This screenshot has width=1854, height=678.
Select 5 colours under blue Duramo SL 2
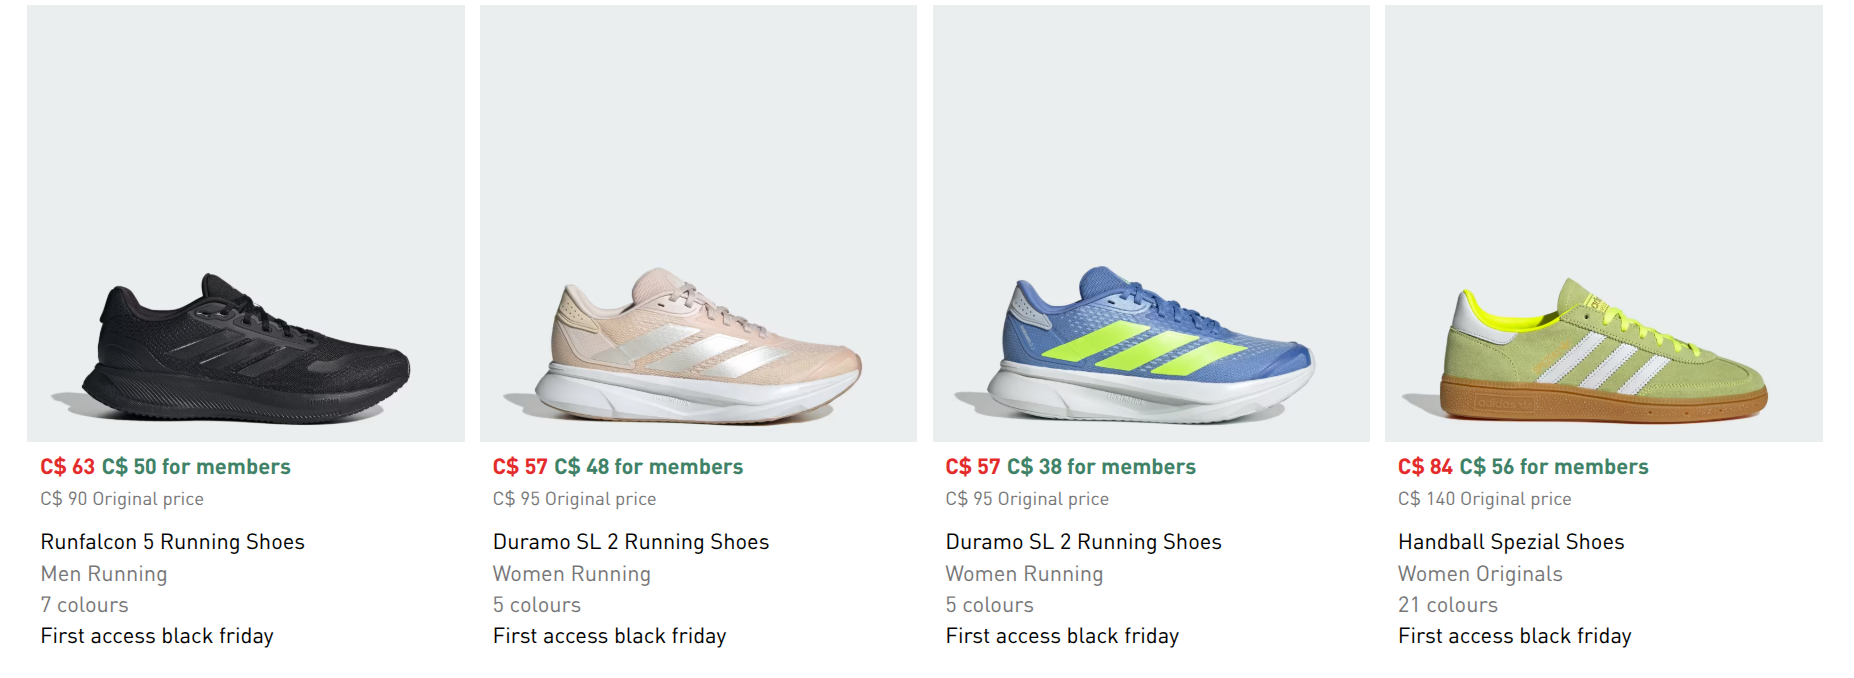click(x=989, y=604)
